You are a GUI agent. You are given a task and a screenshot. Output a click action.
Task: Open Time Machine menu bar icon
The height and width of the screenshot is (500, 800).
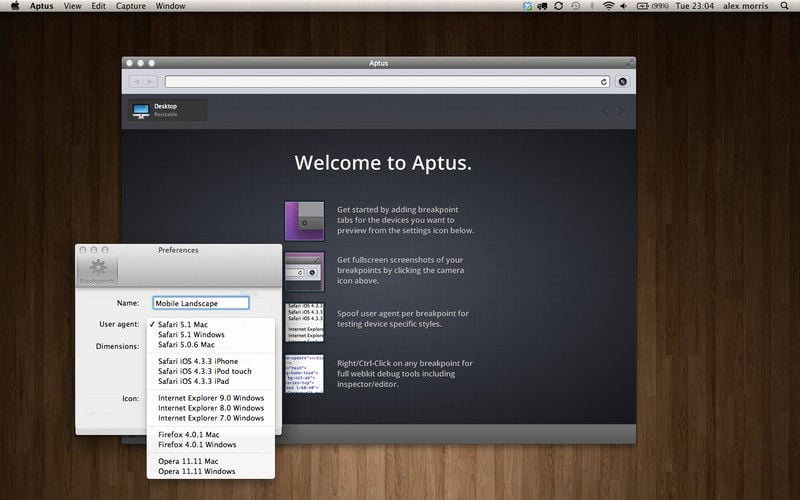[576, 6]
